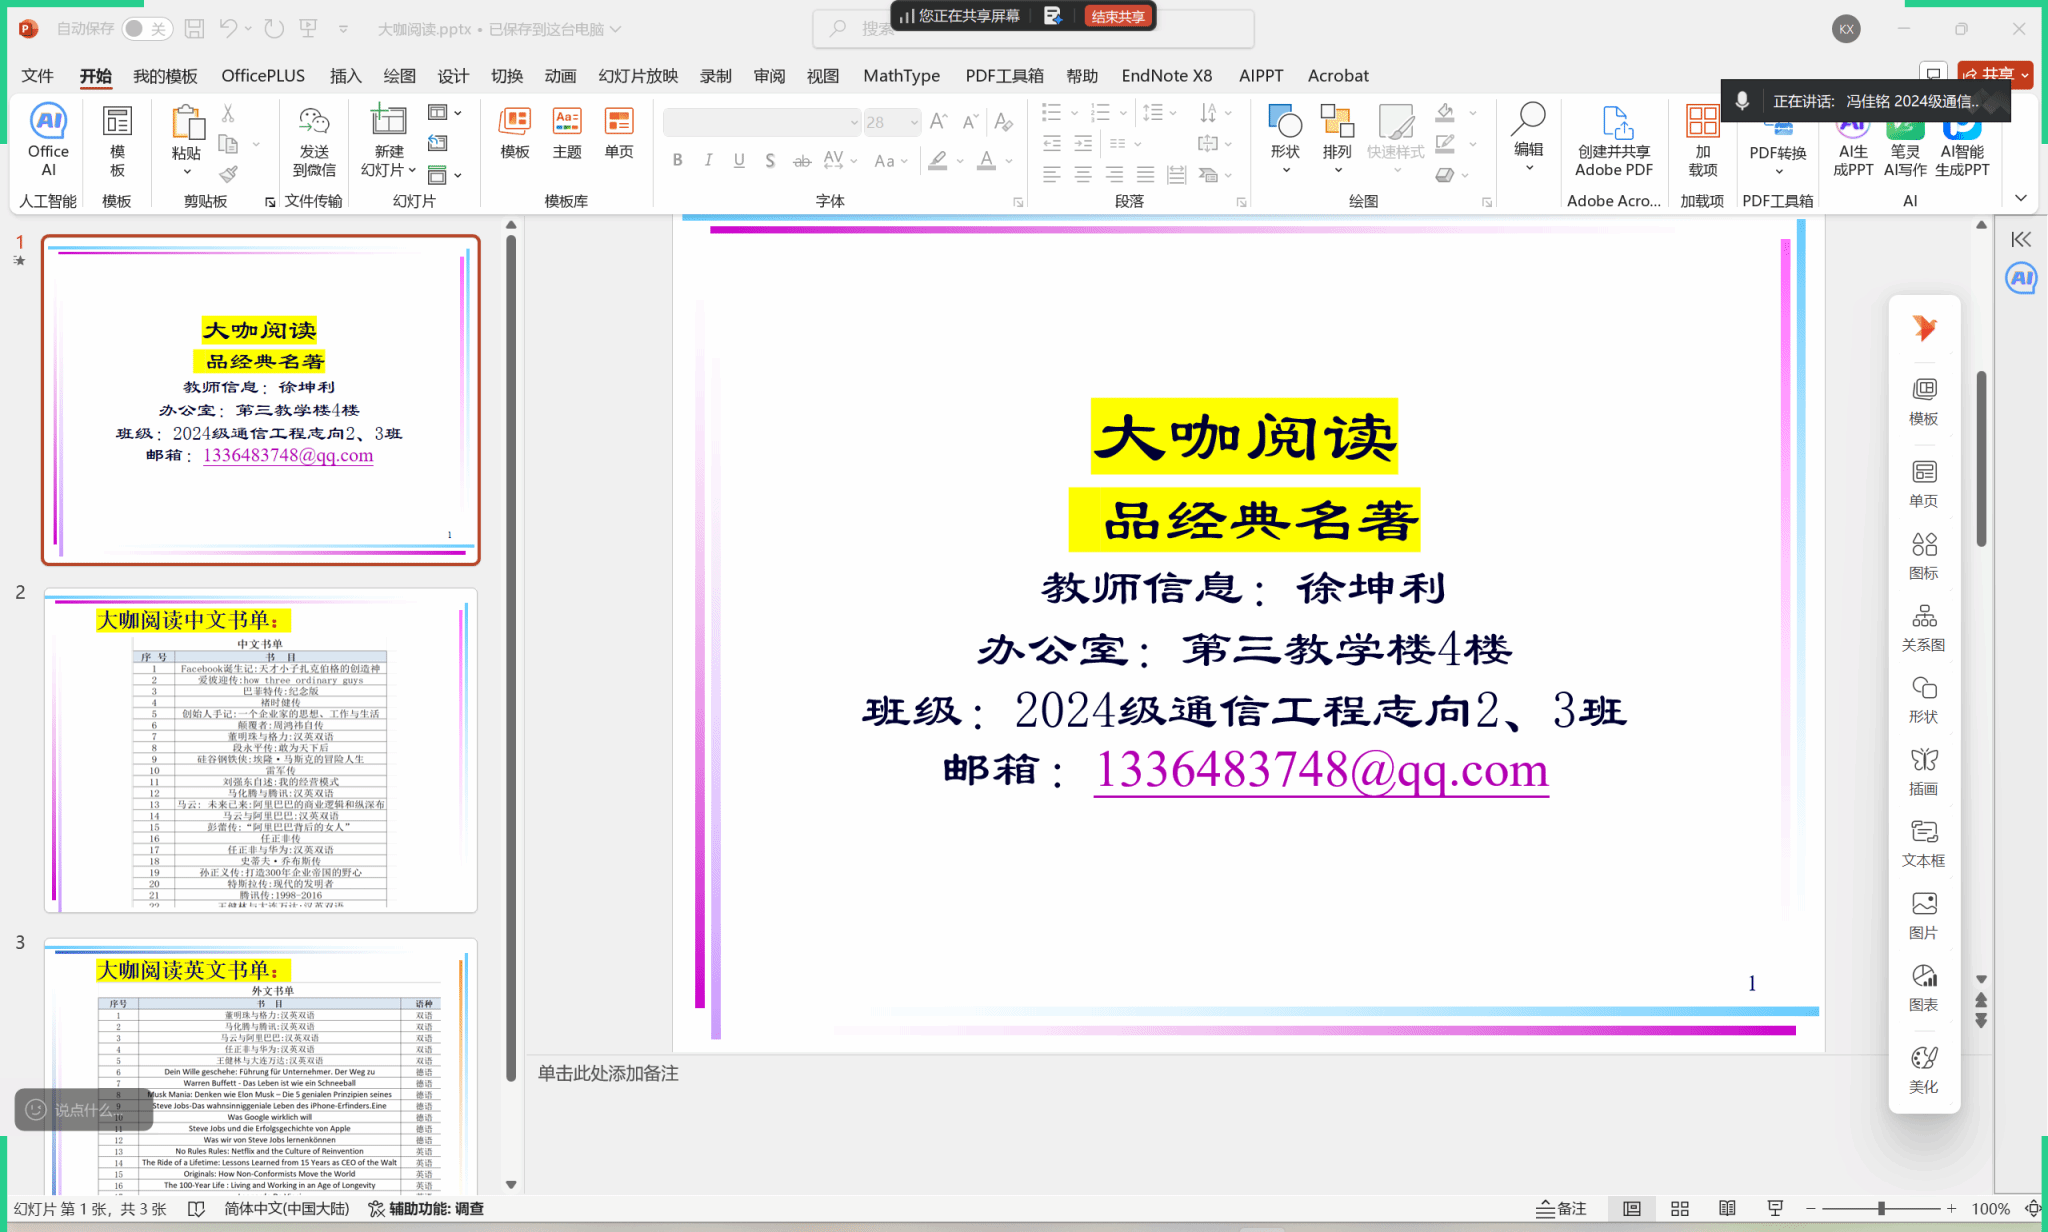Open the 文件 File menu
The image size is (2048, 1232).
click(x=37, y=76)
